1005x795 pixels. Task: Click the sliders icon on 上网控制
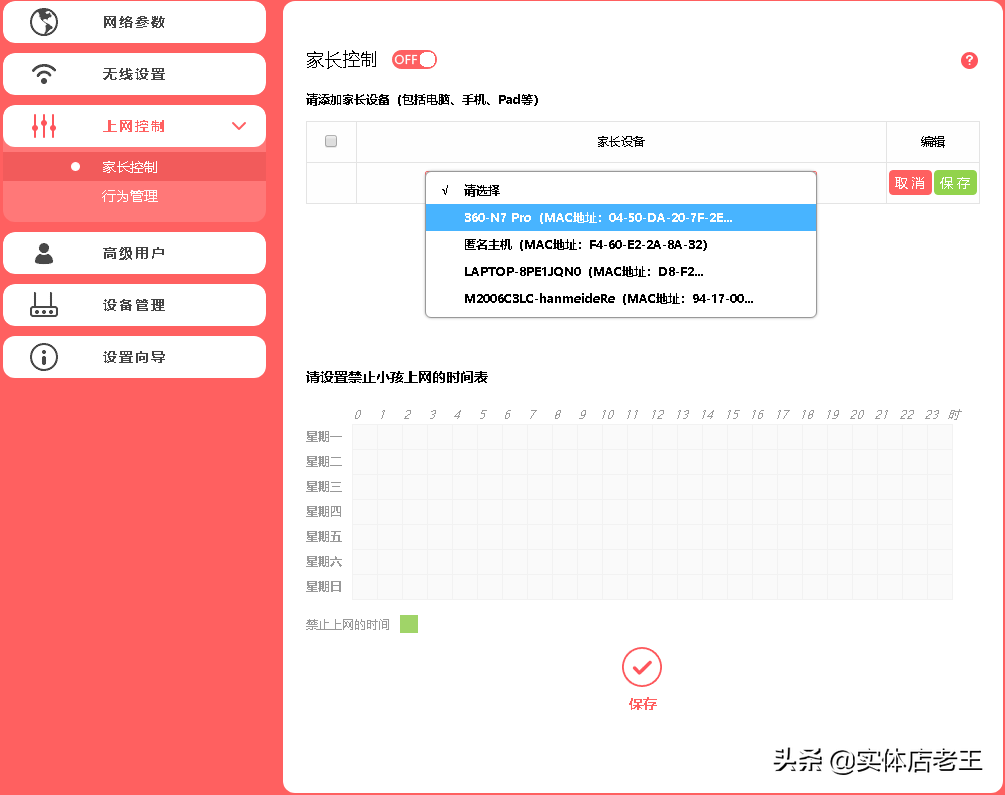[x=43, y=125]
